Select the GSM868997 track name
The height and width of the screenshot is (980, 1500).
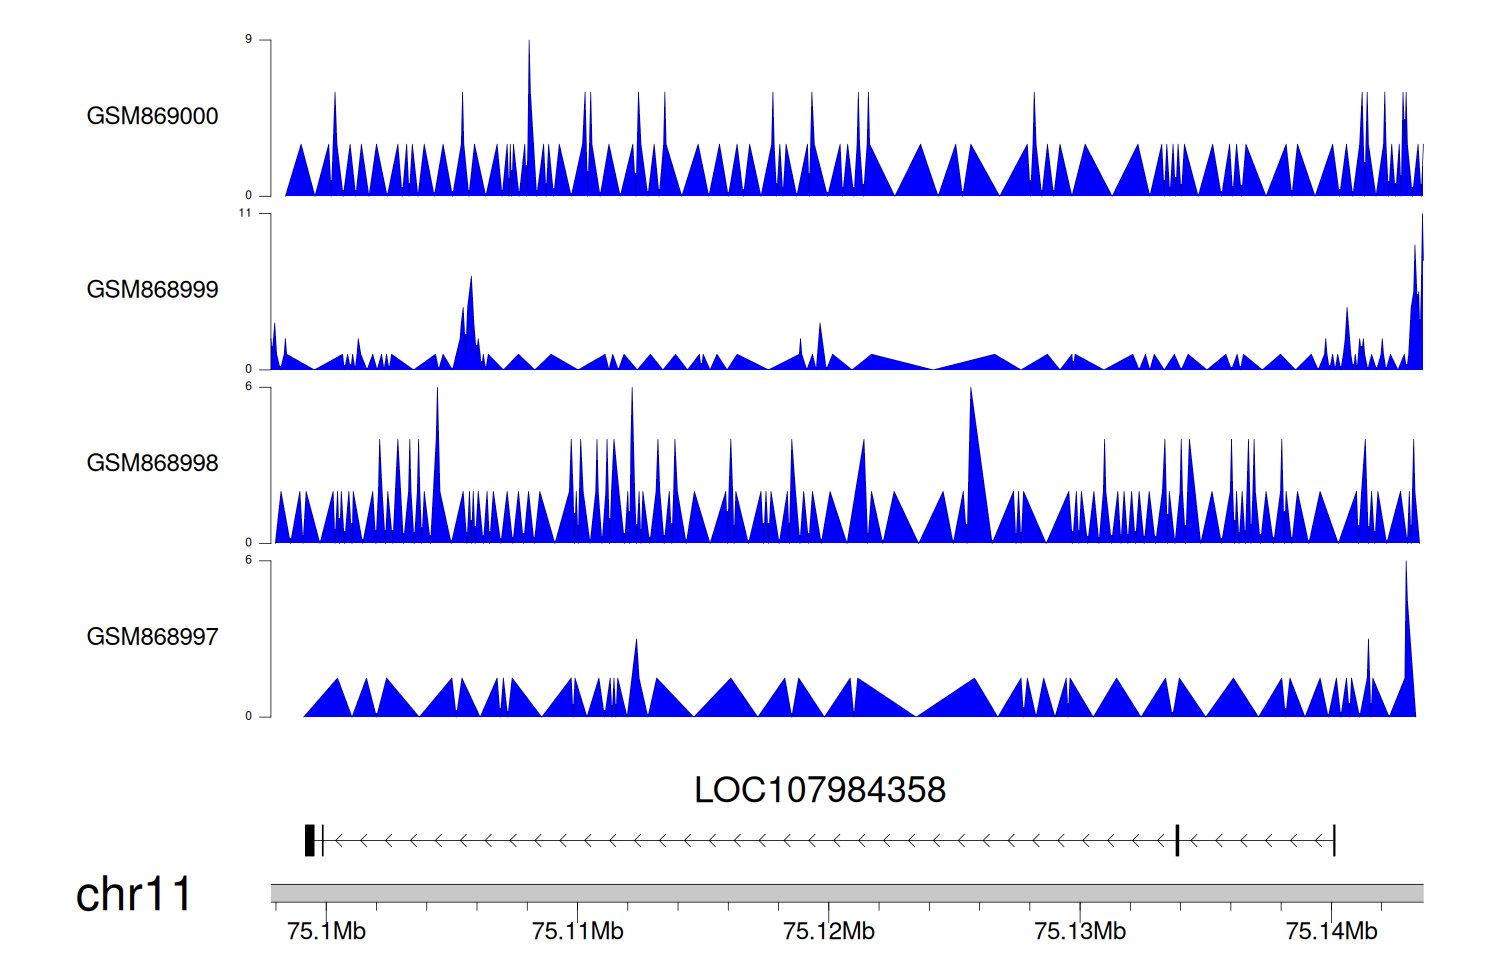coord(152,637)
